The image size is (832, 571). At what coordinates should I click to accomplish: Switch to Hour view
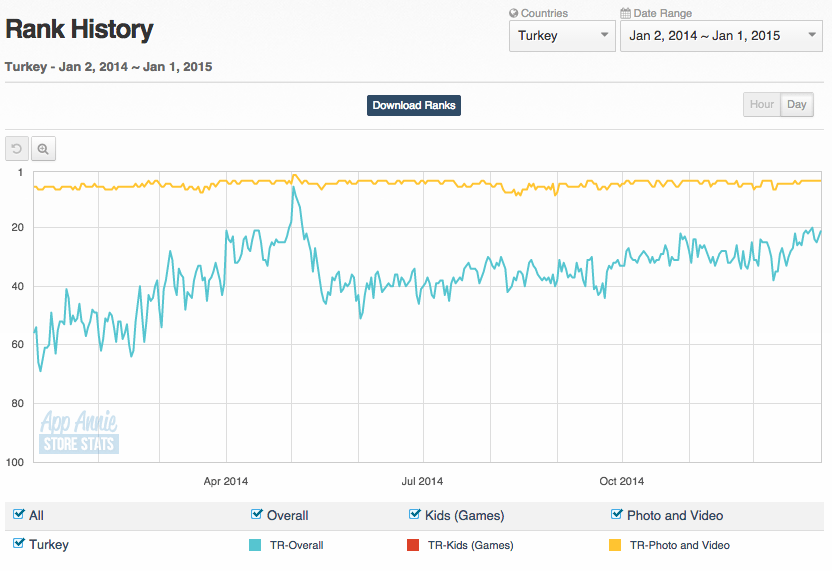[x=761, y=105]
